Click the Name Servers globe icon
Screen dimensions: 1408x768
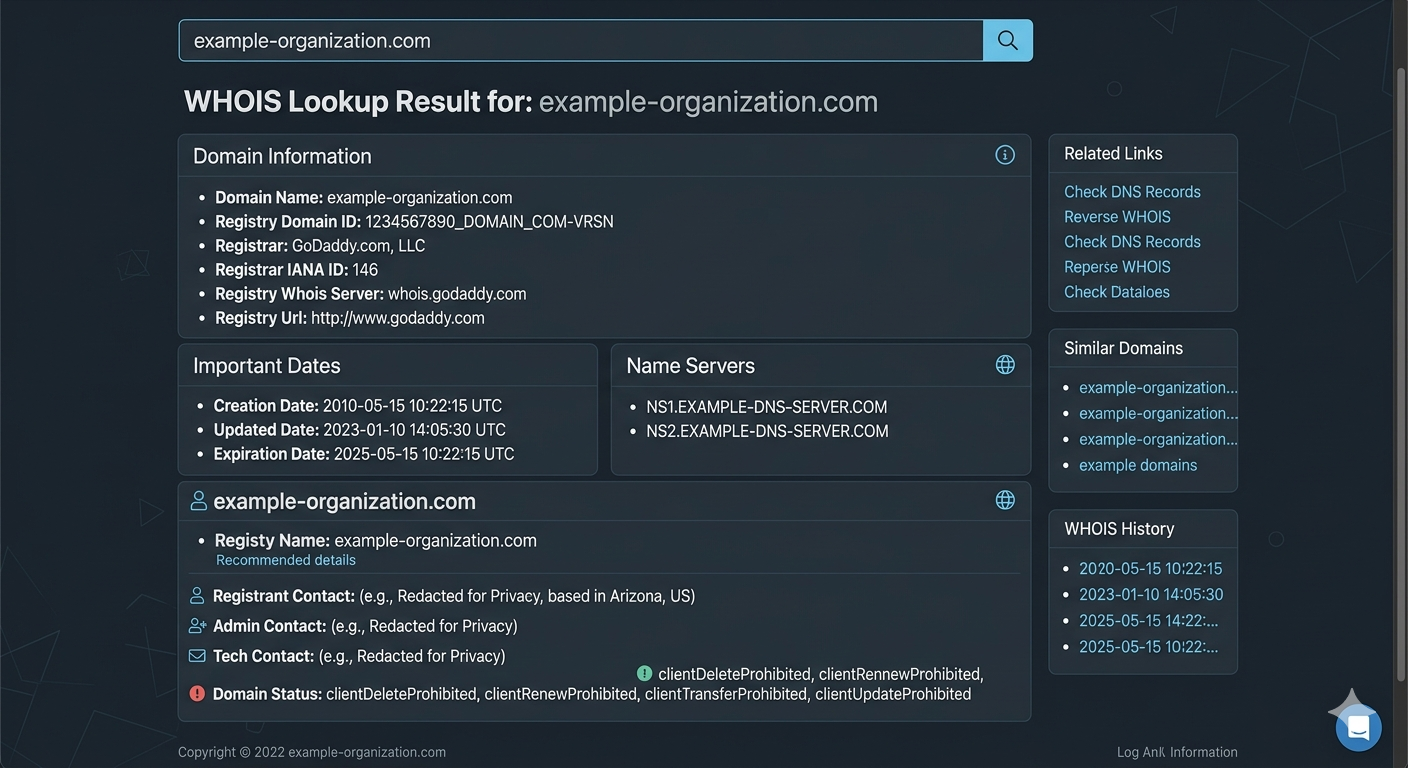click(1005, 365)
